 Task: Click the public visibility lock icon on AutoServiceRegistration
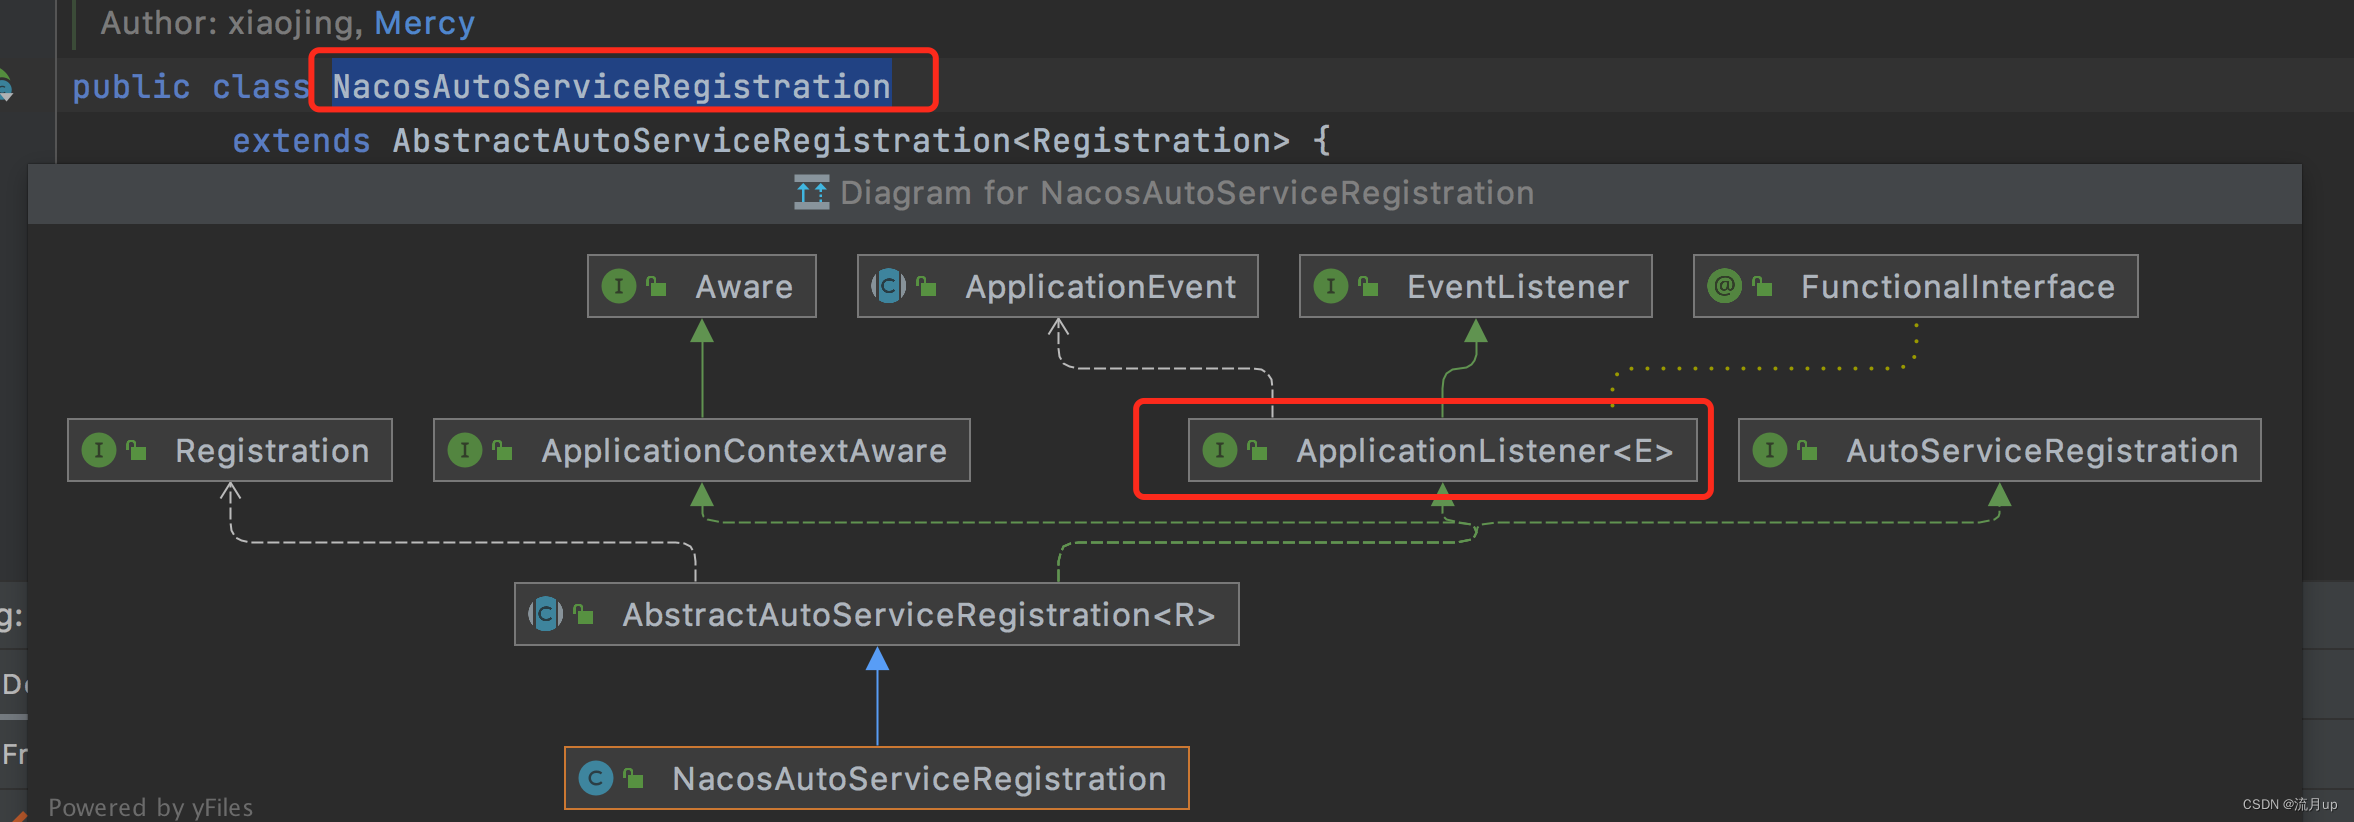[1807, 451]
